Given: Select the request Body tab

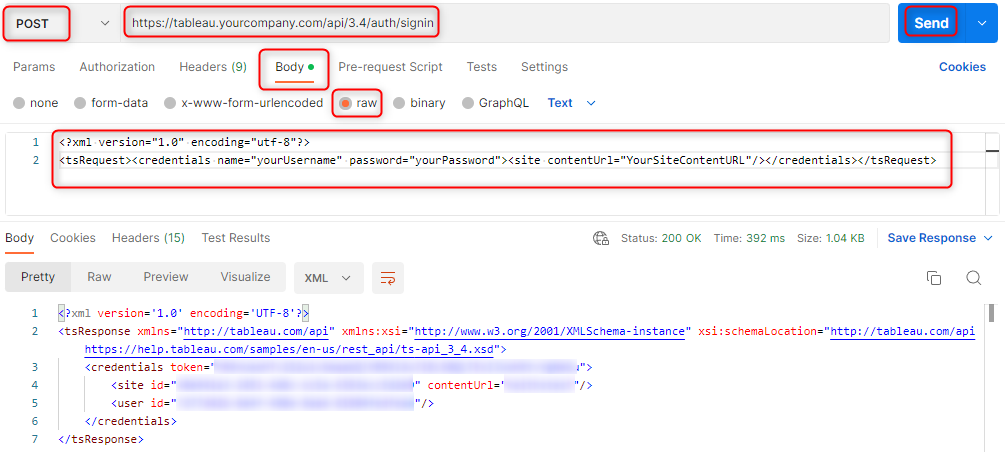Looking at the screenshot, I should pyautogui.click(x=294, y=67).
